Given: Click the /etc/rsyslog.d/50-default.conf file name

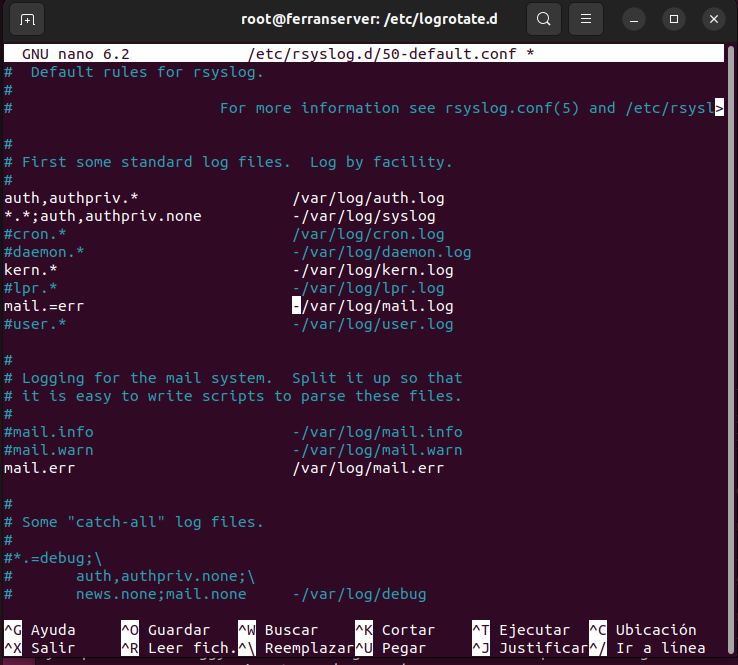Looking at the screenshot, I should [x=382, y=54].
